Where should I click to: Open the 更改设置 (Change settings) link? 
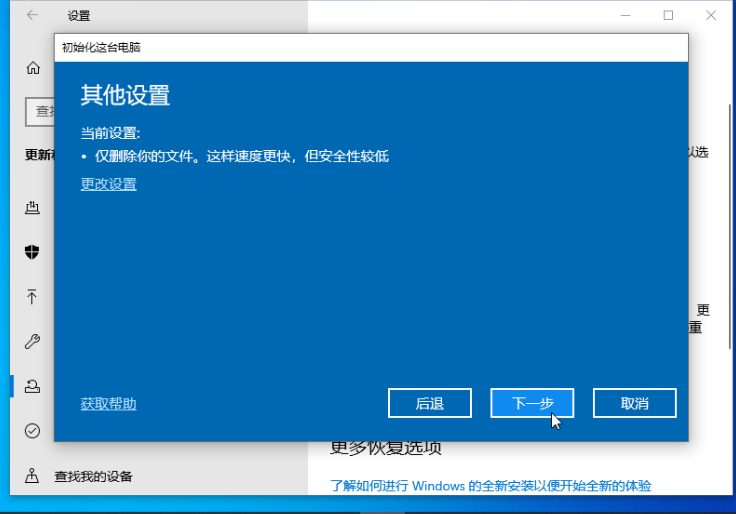pyautogui.click(x=108, y=184)
